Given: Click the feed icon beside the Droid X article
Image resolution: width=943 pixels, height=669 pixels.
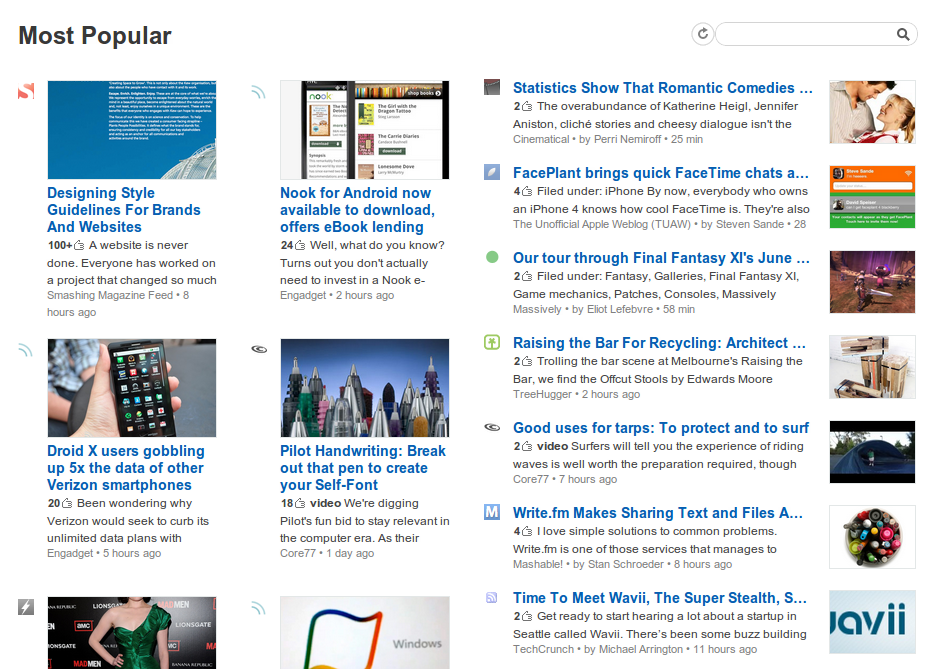Looking at the screenshot, I should [x=25, y=350].
